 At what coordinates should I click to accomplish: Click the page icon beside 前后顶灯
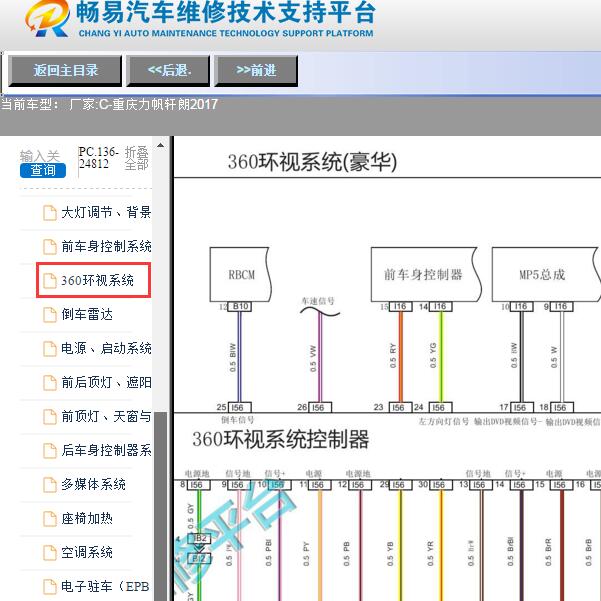pos(49,383)
